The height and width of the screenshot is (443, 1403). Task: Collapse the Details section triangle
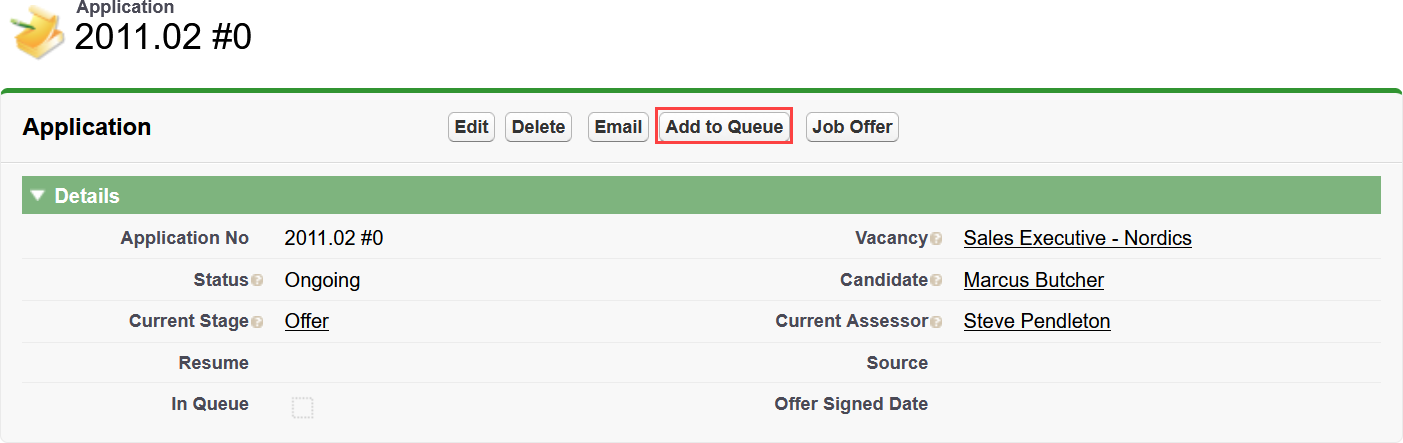click(38, 196)
